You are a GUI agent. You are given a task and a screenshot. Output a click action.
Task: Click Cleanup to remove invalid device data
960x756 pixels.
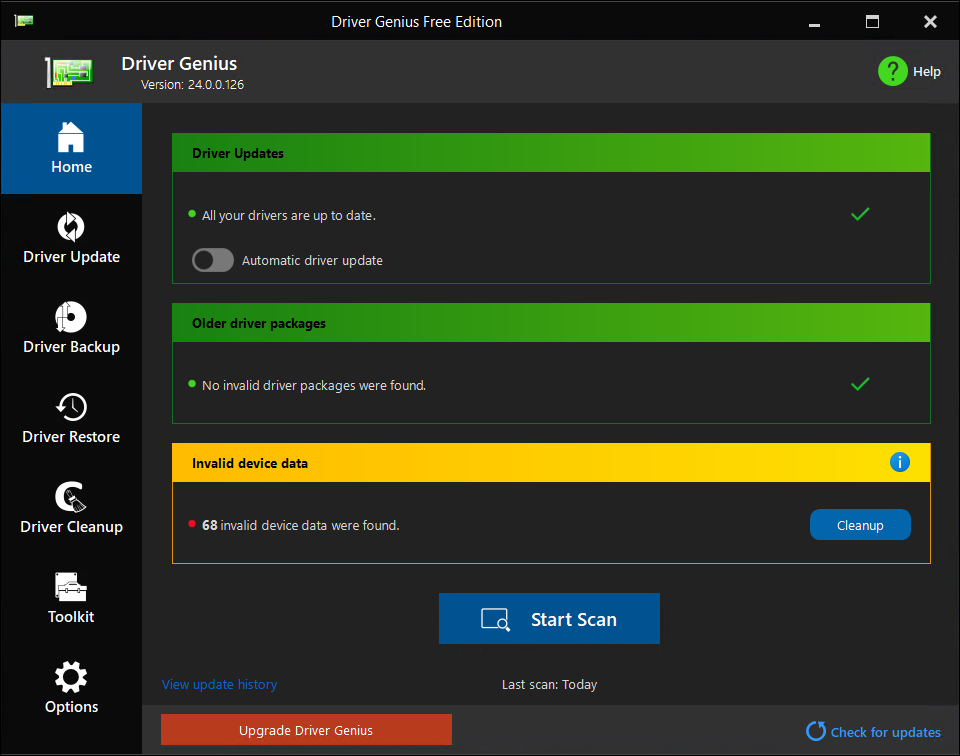(x=860, y=524)
